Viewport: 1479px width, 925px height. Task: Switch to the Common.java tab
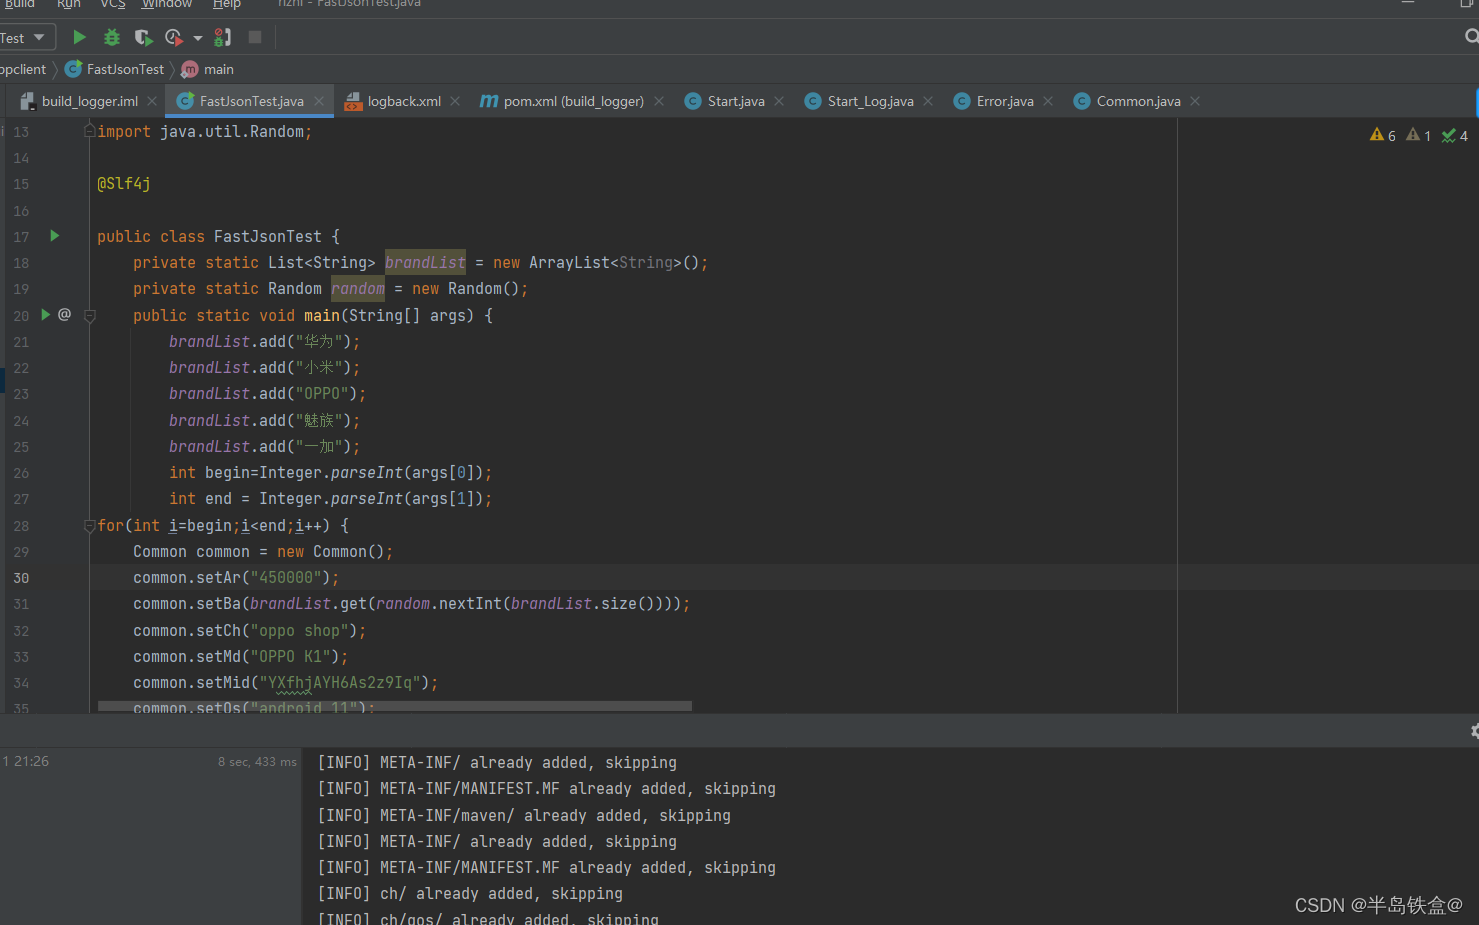pyautogui.click(x=1128, y=101)
